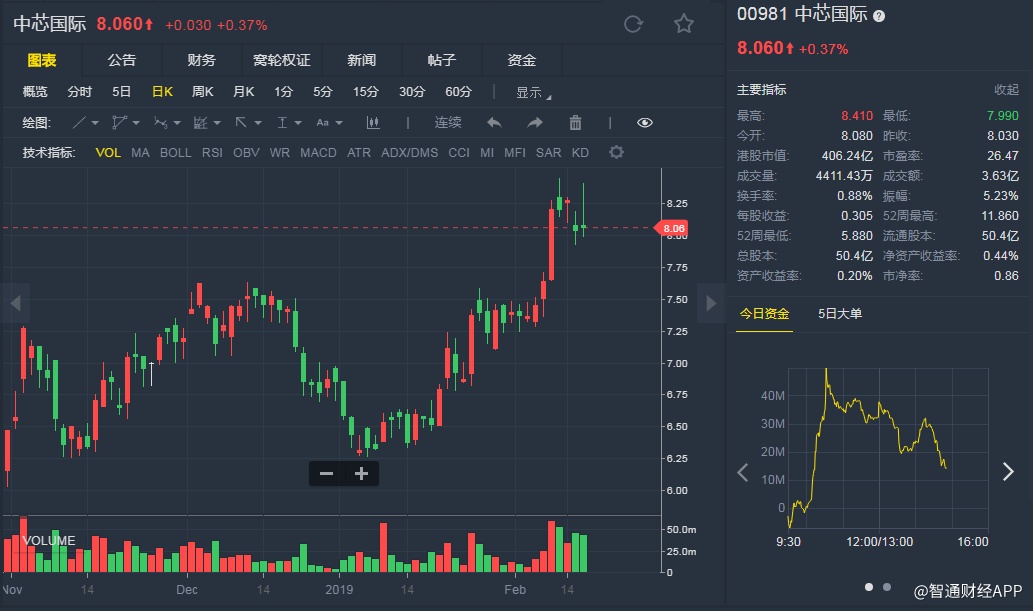Open the 5日大单 tab
Viewport: 1033px width, 611px height.
coord(840,314)
